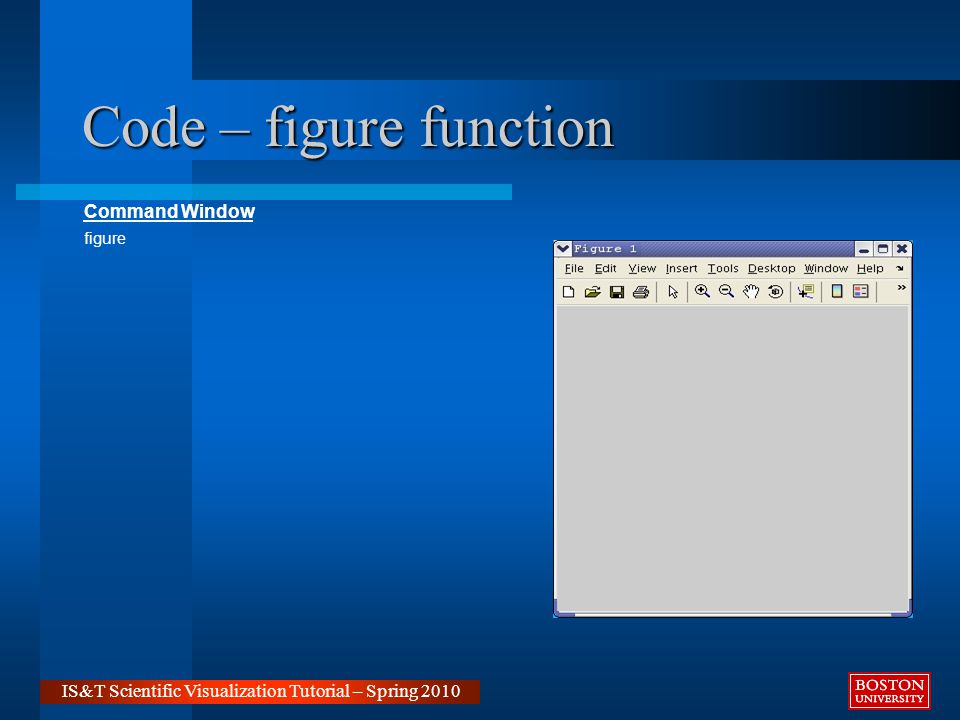The height and width of the screenshot is (720, 960).
Task: Open the Window menu
Action: [826, 268]
